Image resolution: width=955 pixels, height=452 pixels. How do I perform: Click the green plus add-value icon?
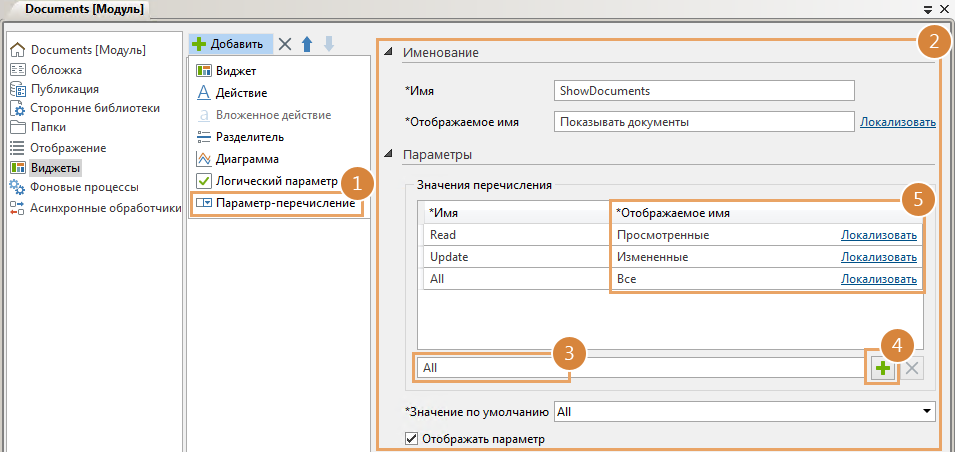[882, 368]
